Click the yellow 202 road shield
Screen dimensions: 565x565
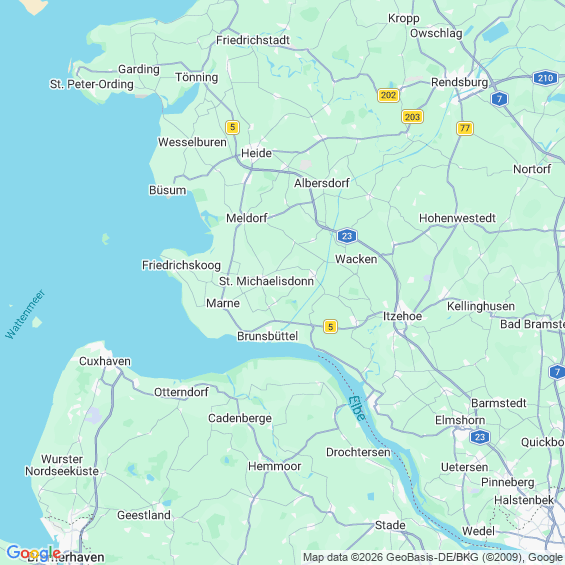tap(388, 95)
